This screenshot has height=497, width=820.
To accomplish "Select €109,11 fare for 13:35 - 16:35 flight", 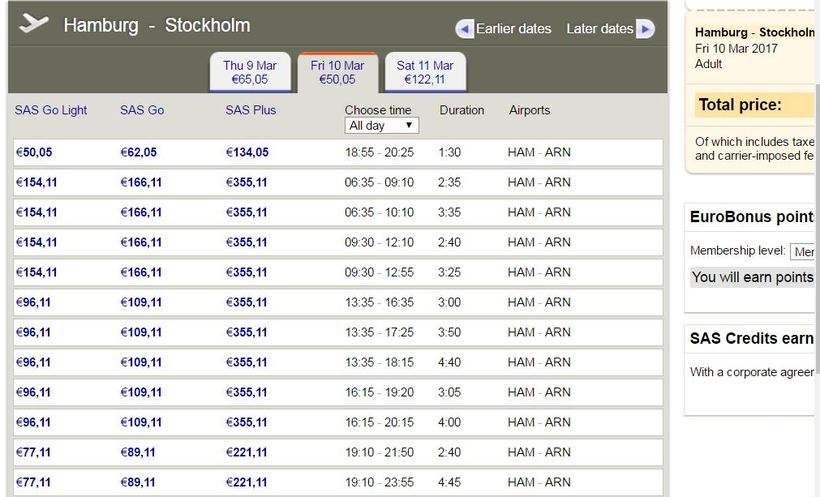I will (141, 303).
